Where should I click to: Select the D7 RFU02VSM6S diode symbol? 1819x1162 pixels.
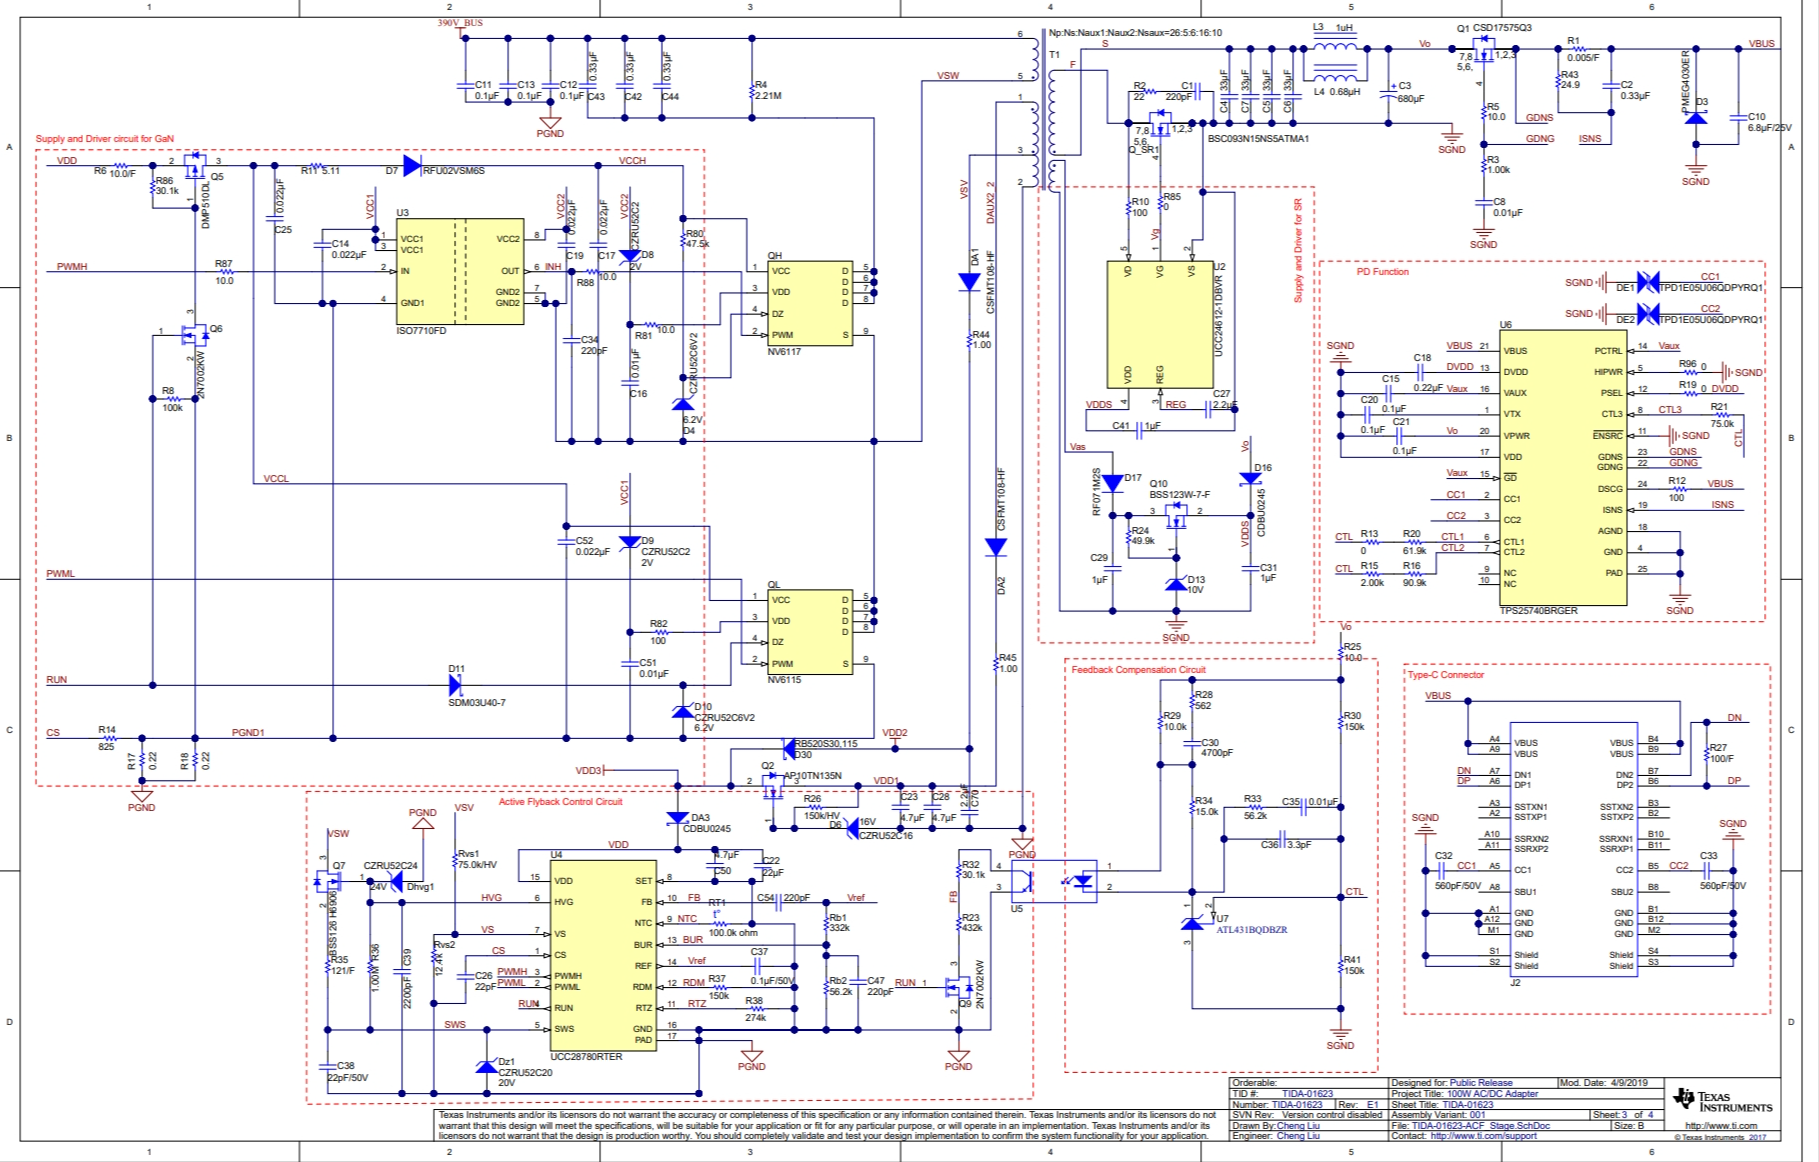pos(412,165)
